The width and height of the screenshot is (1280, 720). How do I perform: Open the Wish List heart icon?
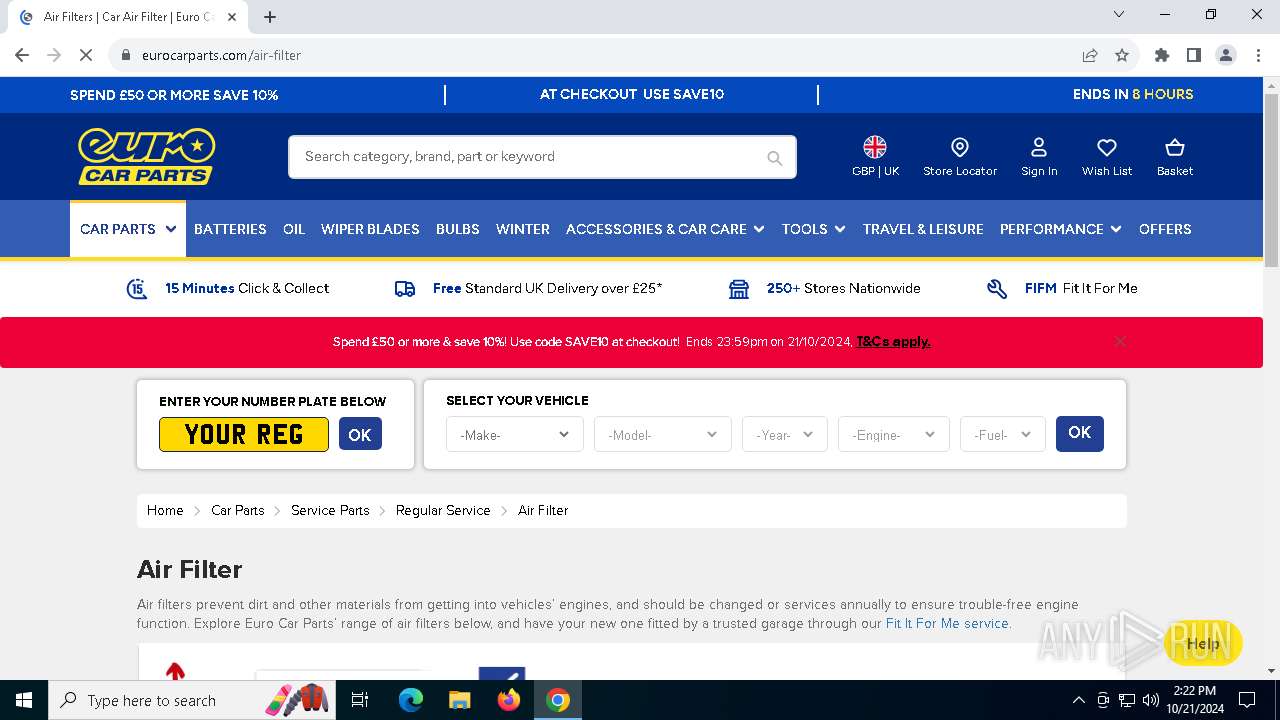click(x=1107, y=157)
